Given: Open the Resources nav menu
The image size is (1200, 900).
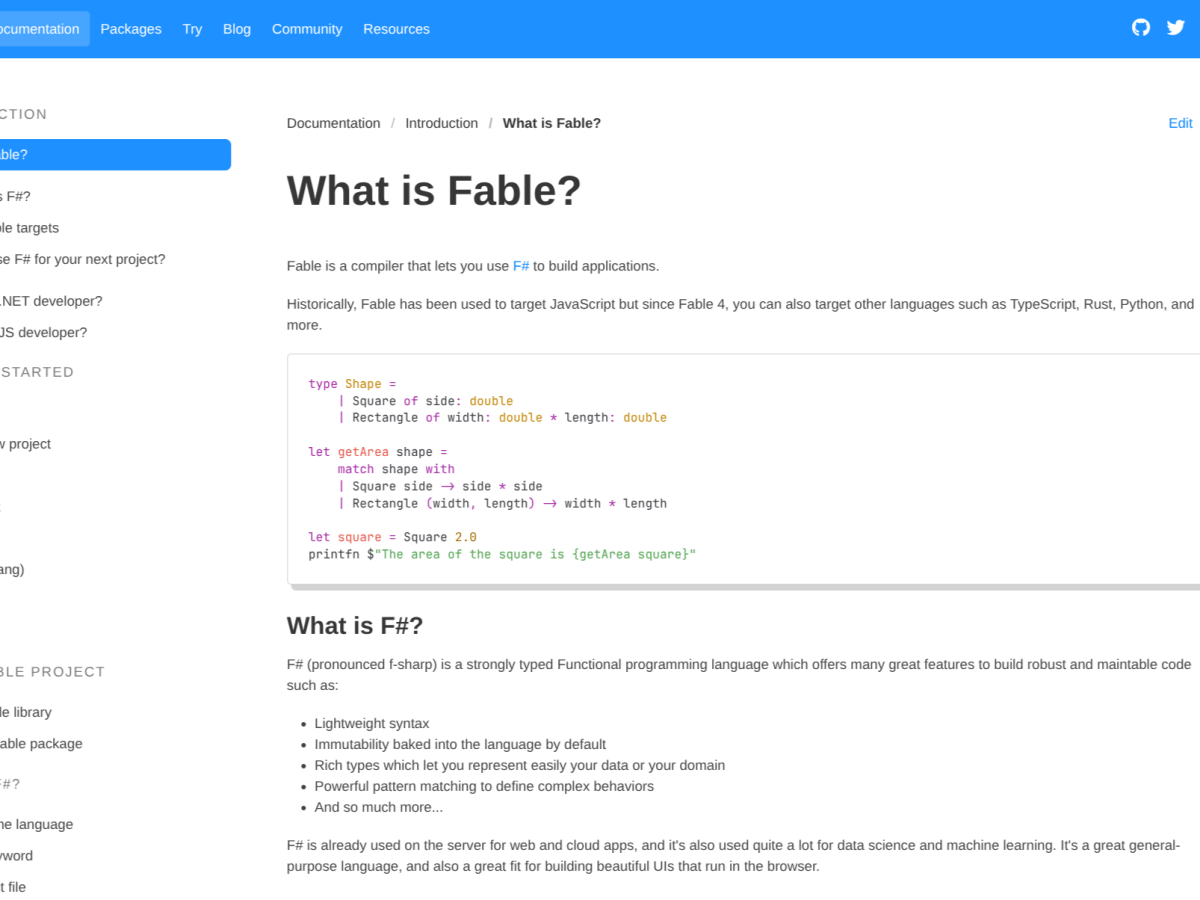Looking at the screenshot, I should pos(396,29).
